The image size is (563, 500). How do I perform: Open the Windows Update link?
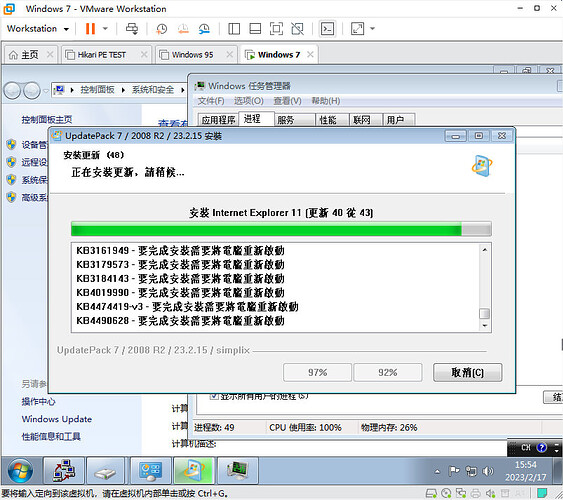(x=57, y=419)
